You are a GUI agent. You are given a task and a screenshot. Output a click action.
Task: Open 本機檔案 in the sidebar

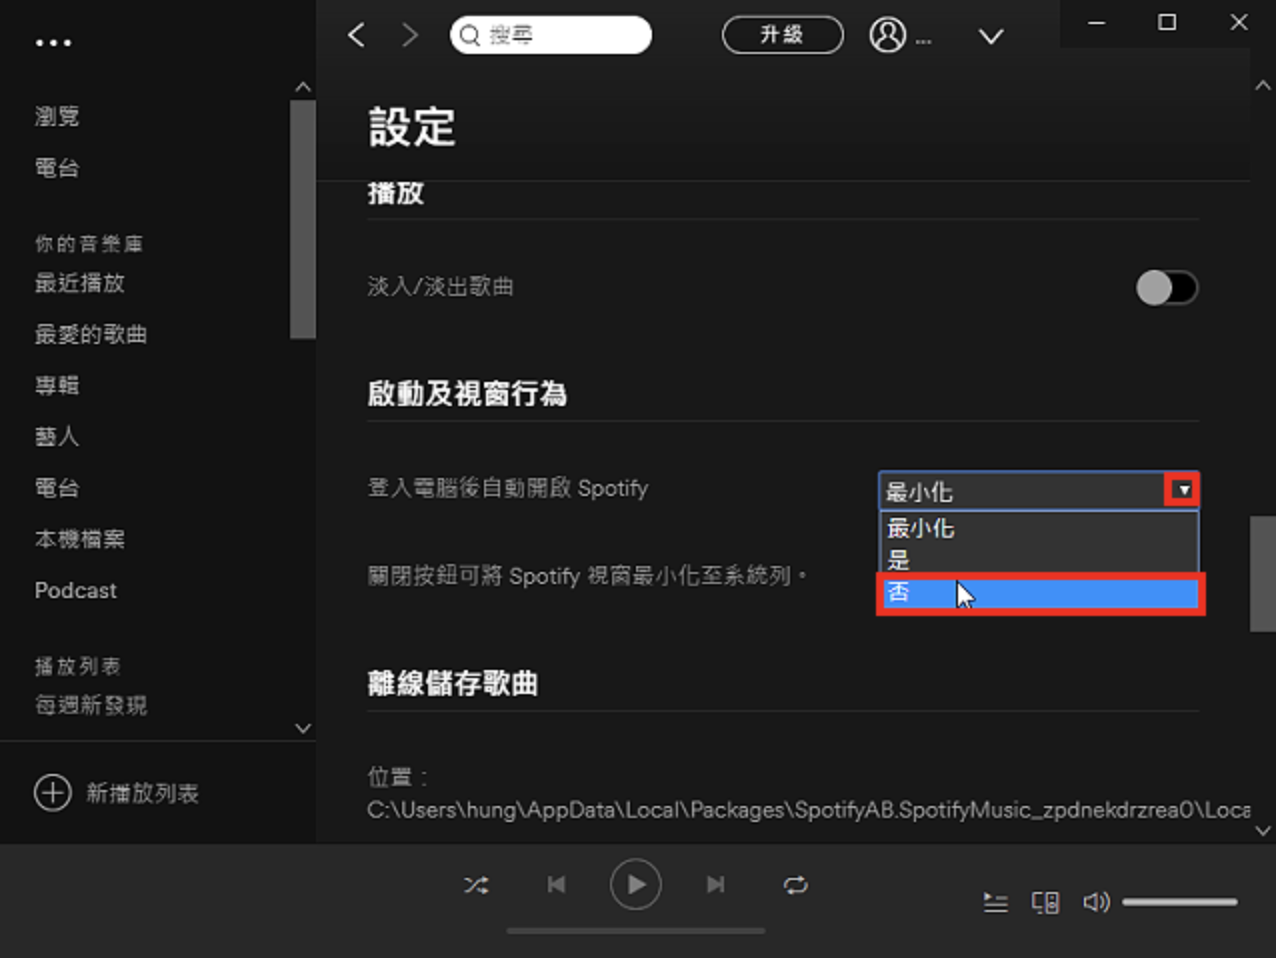pyautogui.click(x=80, y=539)
